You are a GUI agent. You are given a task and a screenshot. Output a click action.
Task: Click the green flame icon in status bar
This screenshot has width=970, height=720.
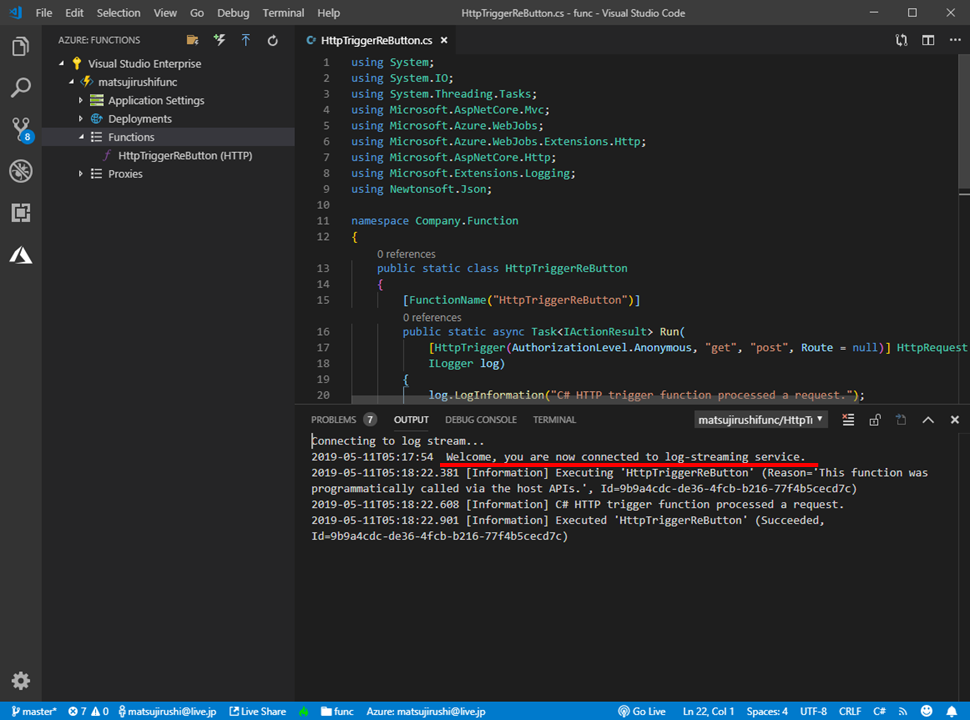(304, 711)
